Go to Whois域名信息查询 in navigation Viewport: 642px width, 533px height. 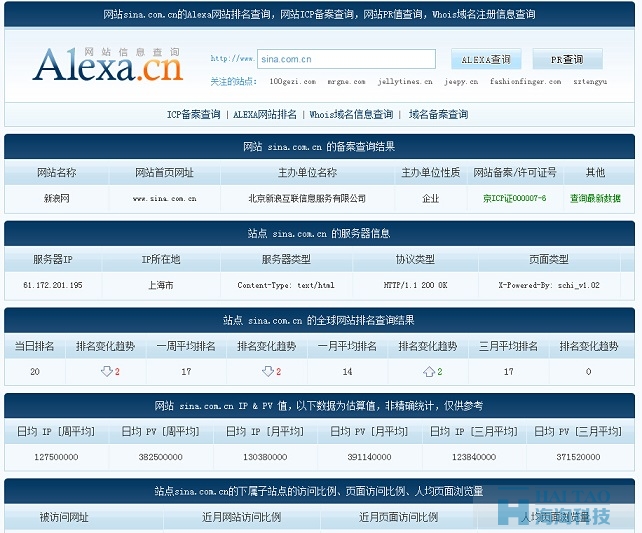[x=351, y=114]
